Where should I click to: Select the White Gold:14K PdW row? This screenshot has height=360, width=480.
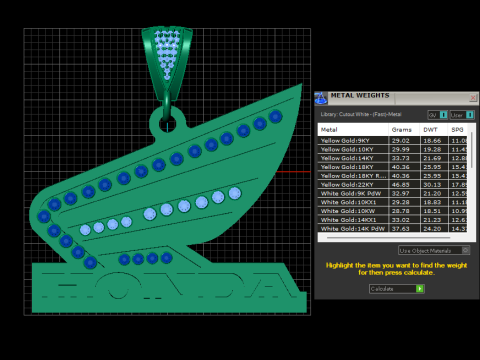pyautogui.click(x=393, y=229)
